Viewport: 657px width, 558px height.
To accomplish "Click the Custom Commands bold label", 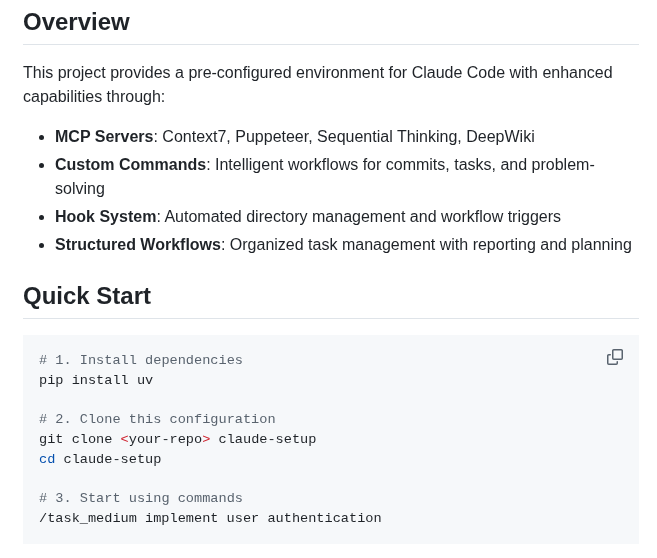I will [x=130, y=165].
